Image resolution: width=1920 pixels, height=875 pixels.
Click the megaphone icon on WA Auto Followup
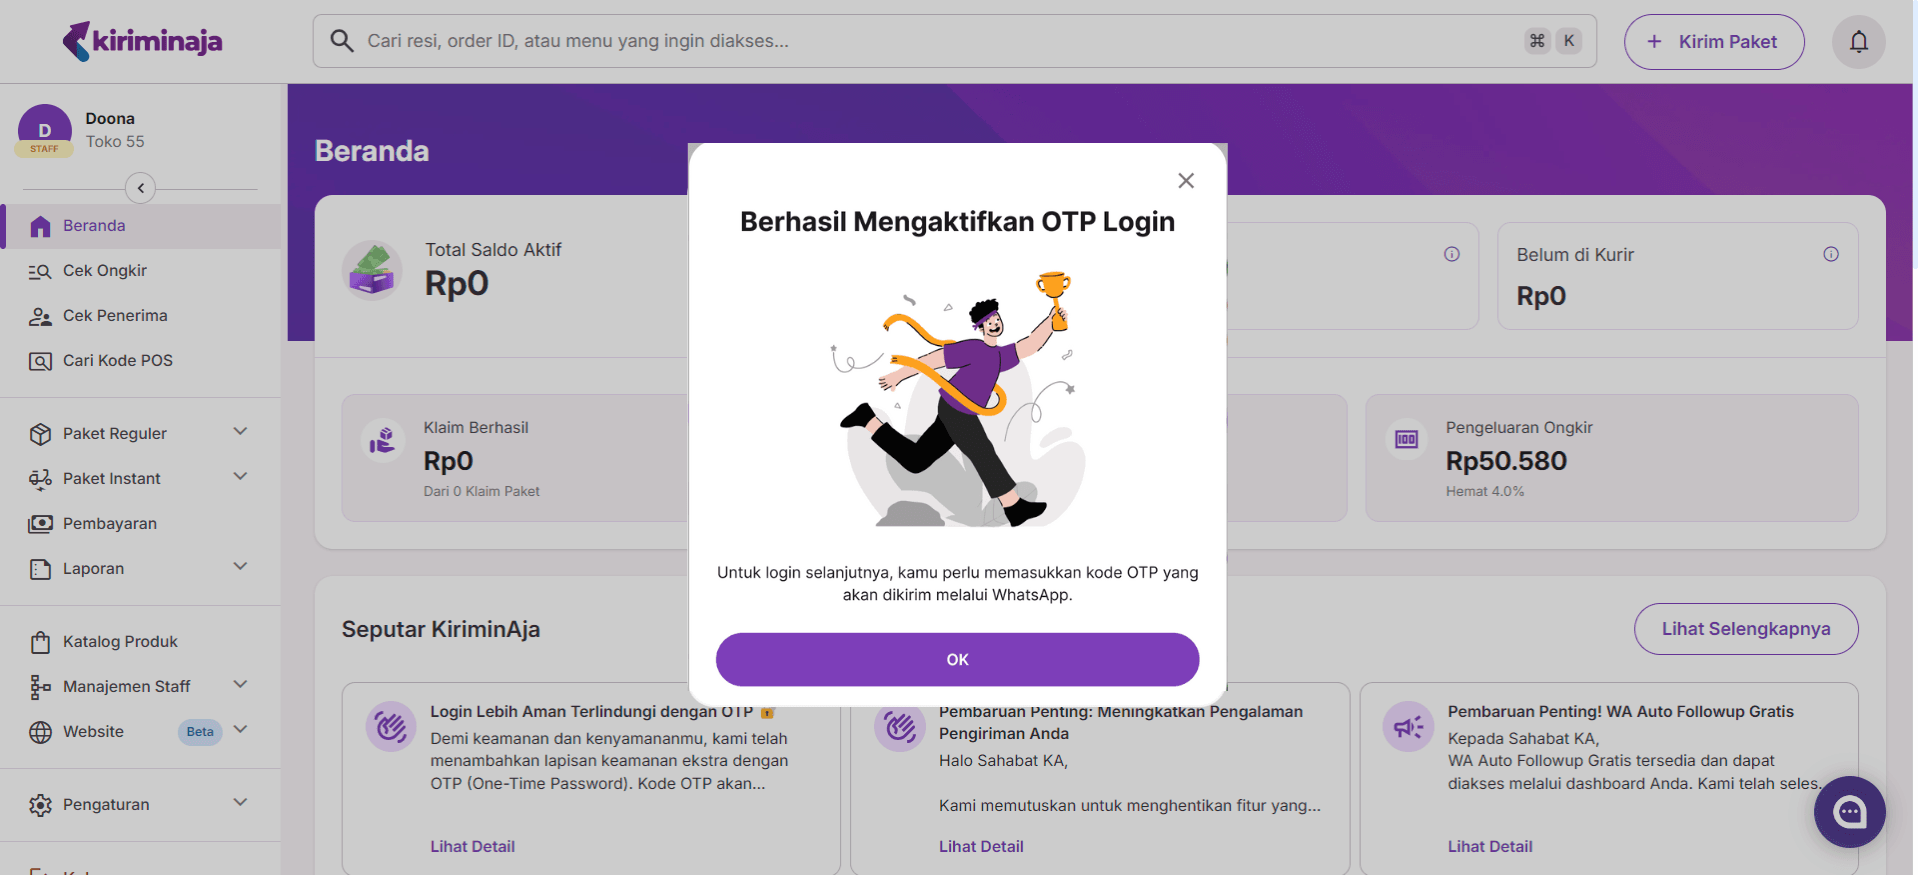[x=1408, y=727]
